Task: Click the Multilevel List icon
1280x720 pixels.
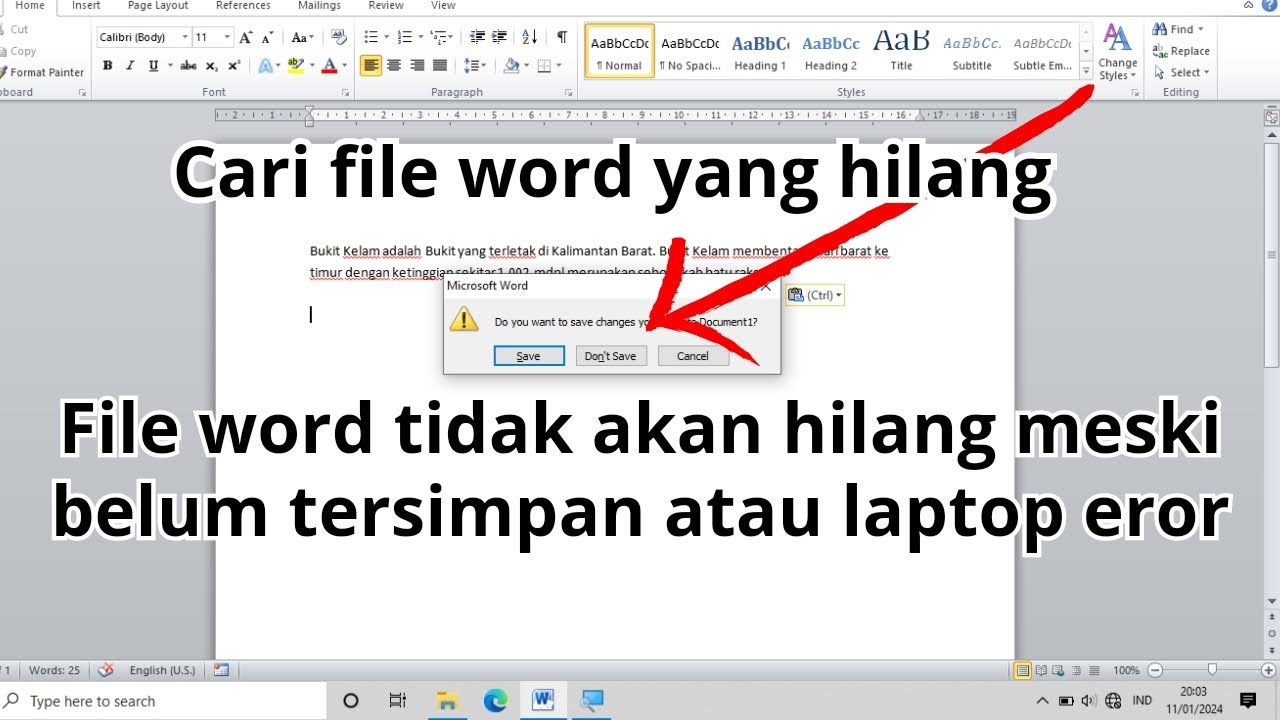Action: tap(441, 37)
